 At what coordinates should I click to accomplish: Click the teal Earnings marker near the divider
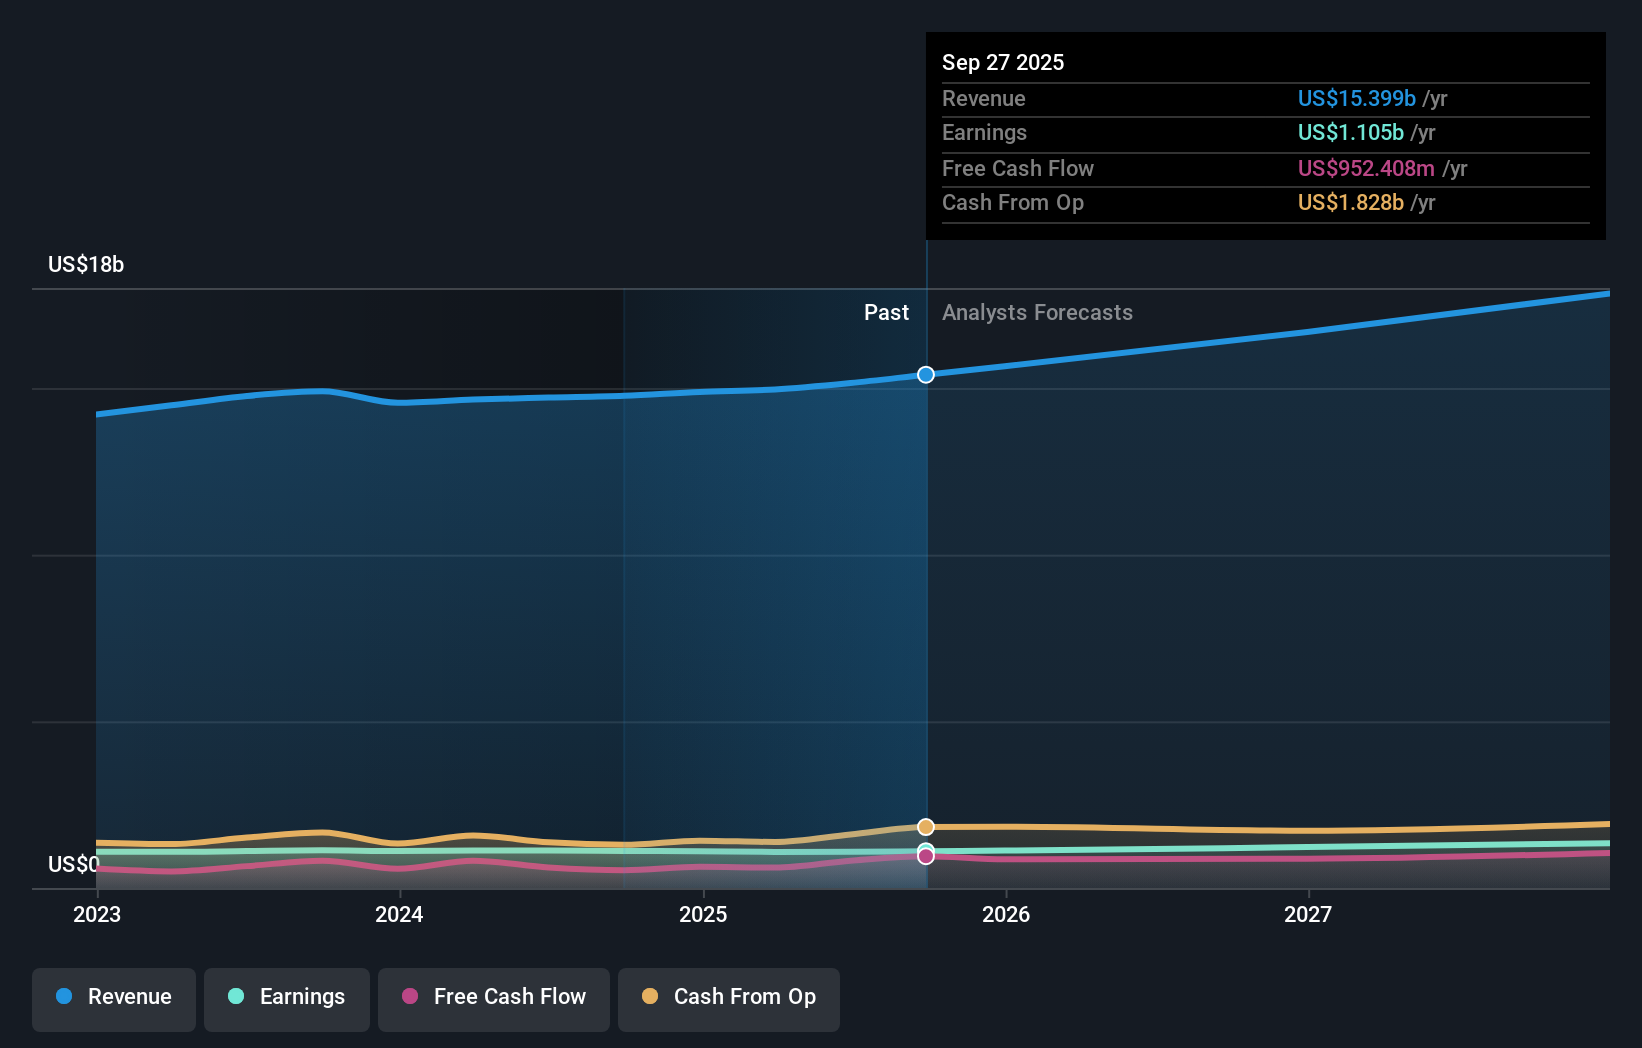(925, 848)
